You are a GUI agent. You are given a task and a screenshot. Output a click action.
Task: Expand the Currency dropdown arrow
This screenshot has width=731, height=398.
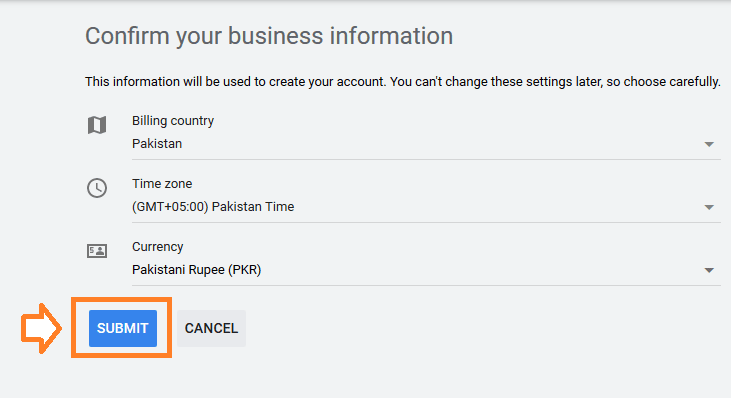pos(709,270)
